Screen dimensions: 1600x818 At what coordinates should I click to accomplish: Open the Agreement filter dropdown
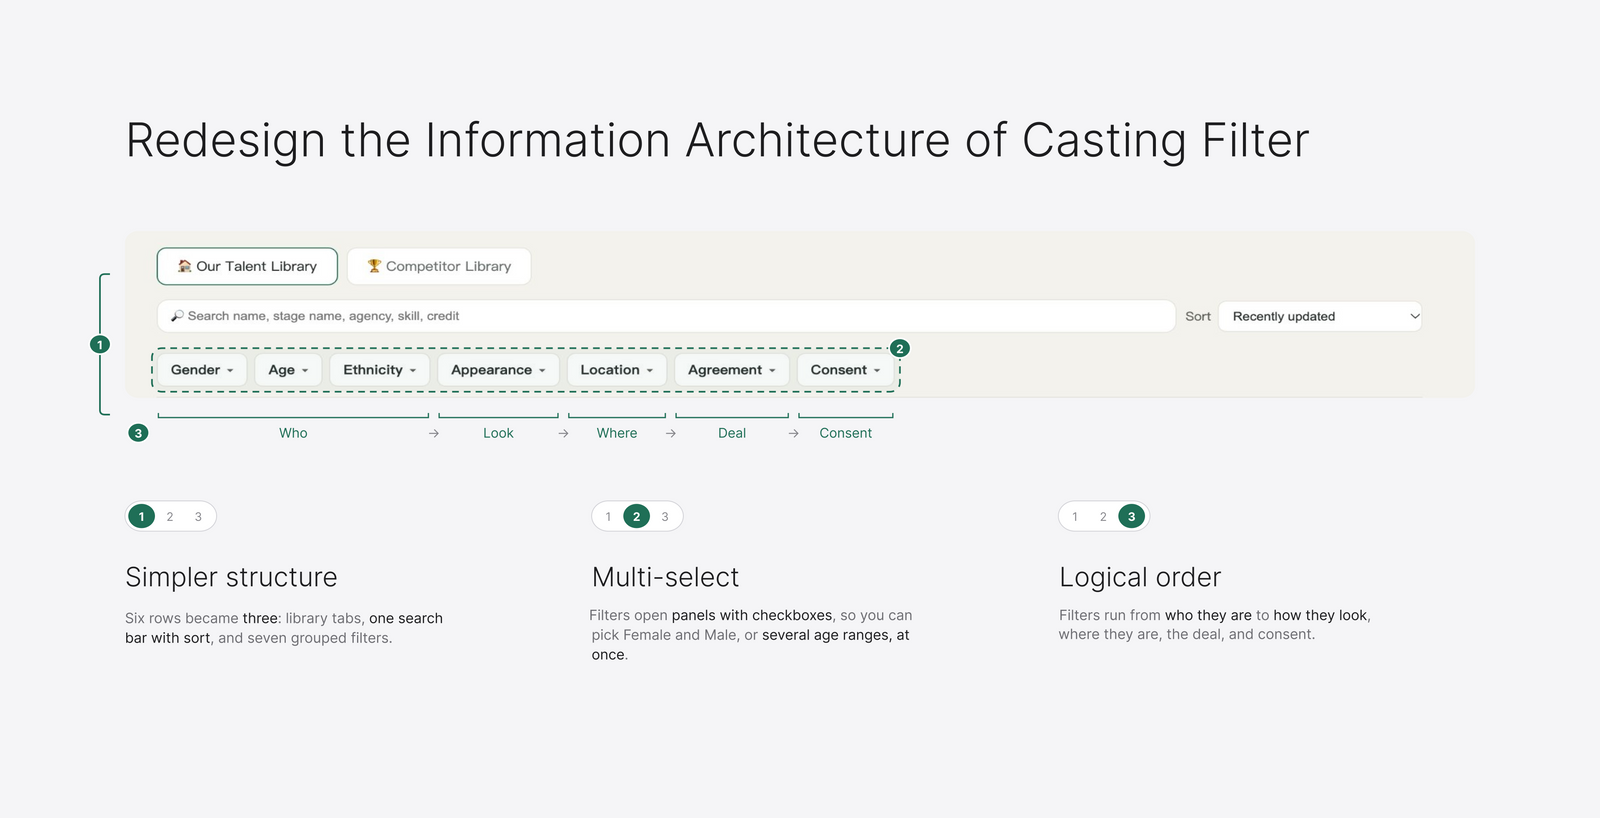point(732,370)
